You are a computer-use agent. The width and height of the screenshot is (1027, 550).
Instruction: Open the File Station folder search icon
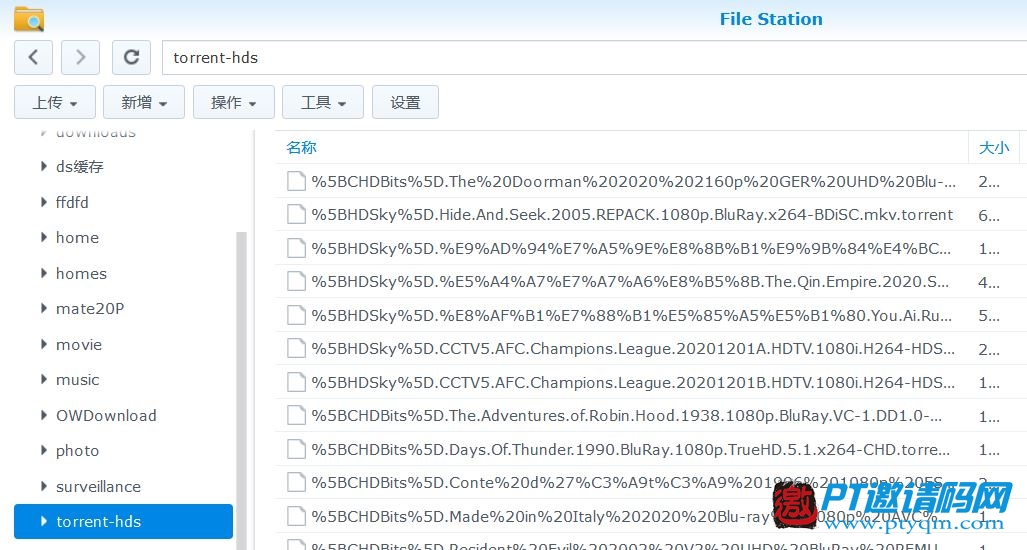point(29,19)
